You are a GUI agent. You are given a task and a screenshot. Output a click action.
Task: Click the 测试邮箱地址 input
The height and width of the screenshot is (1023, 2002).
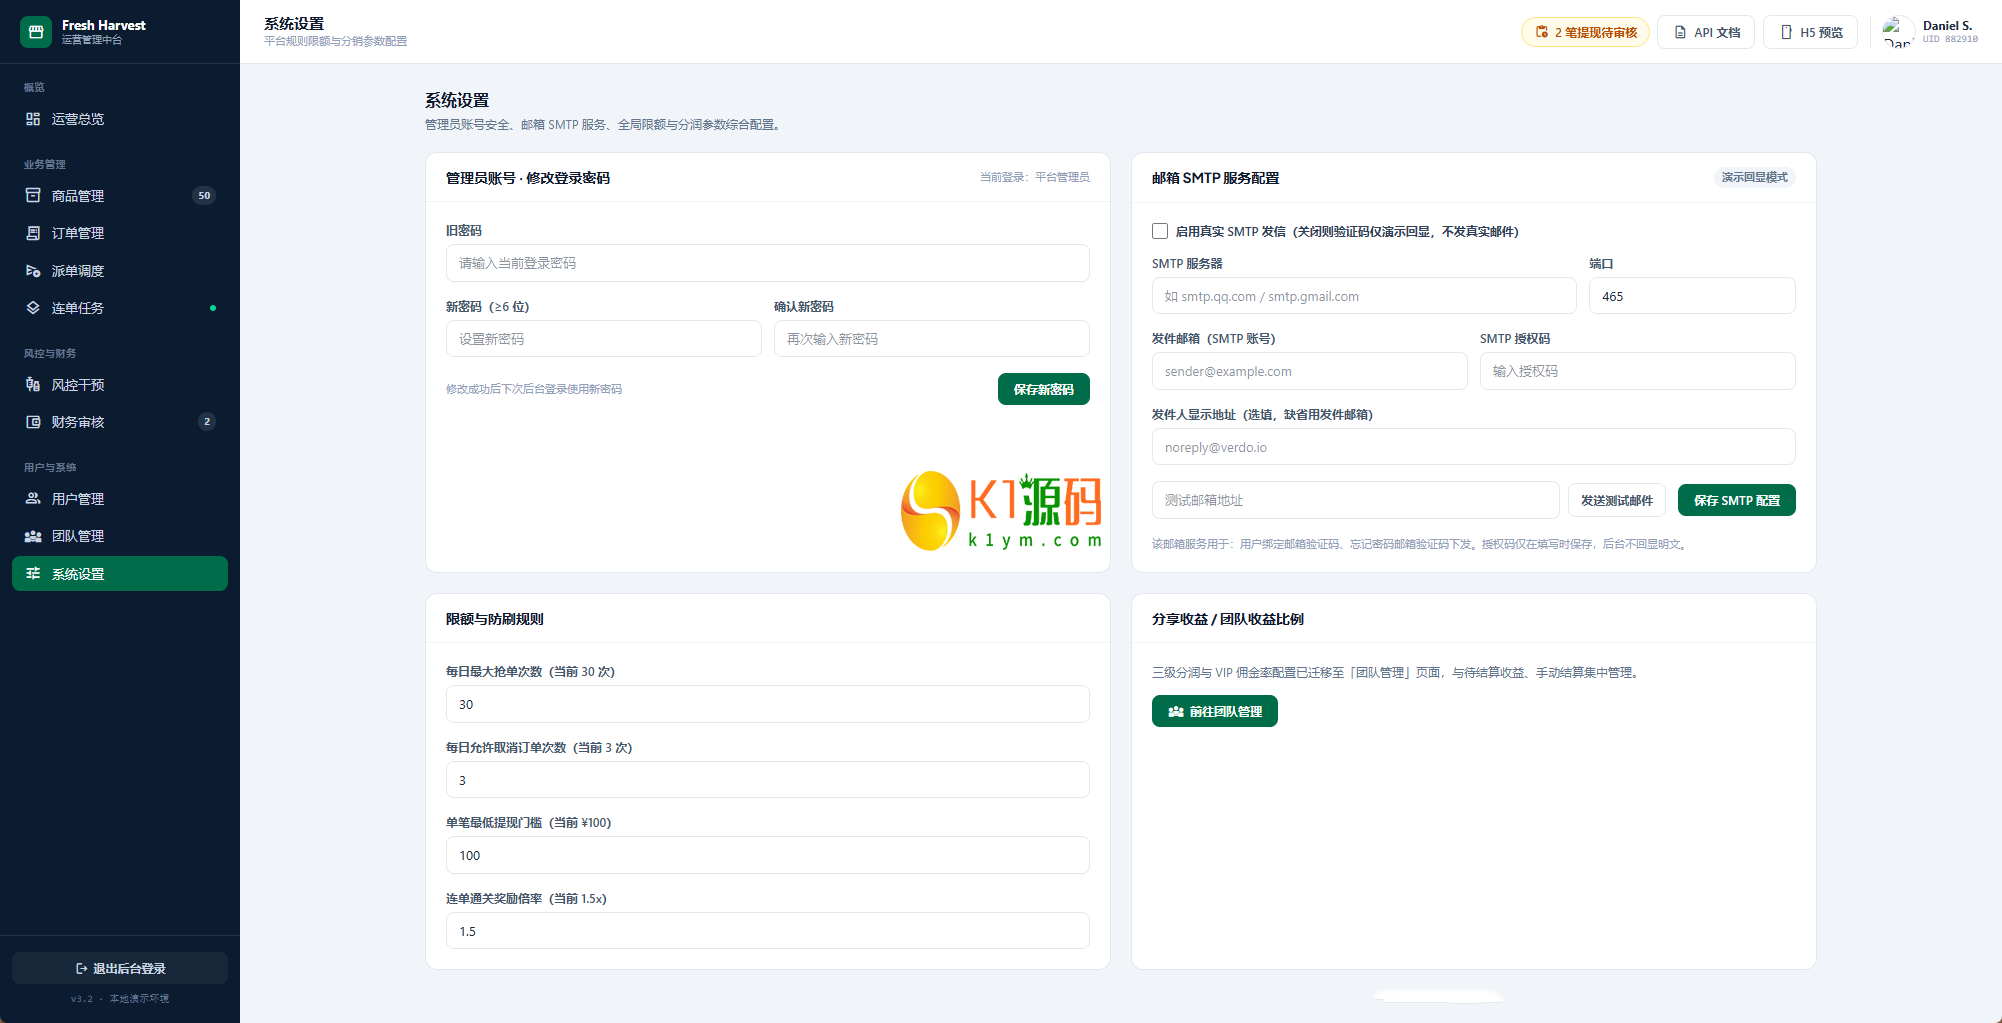1355,500
